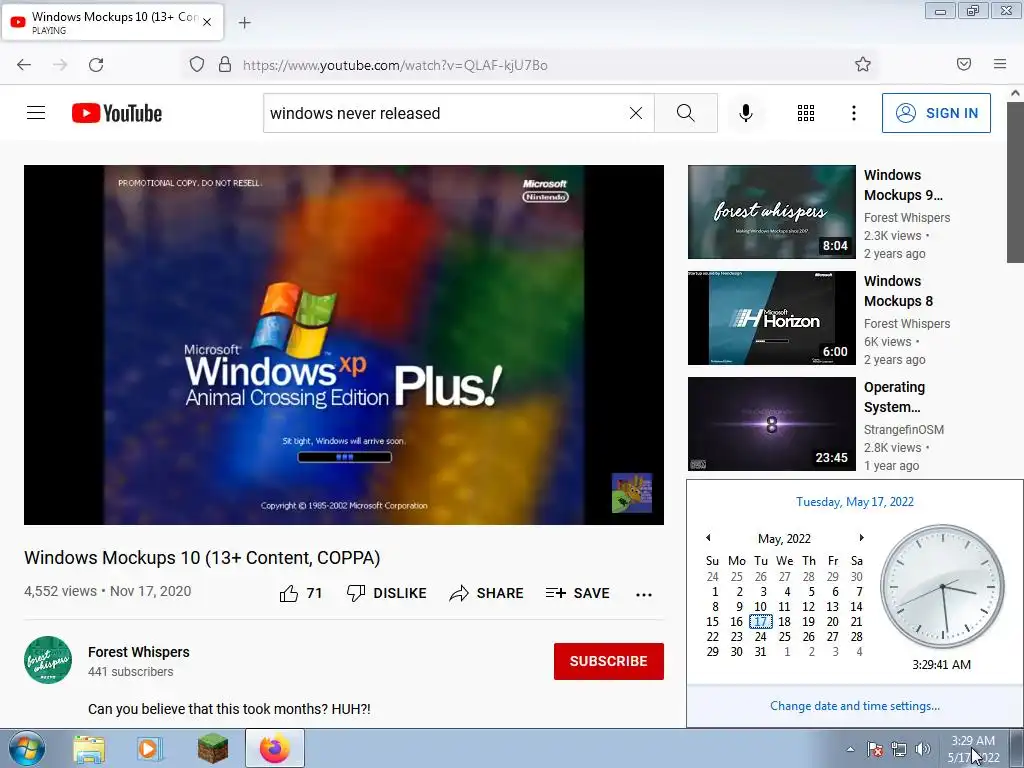Click the YouTube logo
Viewport: 1024px width, 768px height.
(x=117, y=113)
